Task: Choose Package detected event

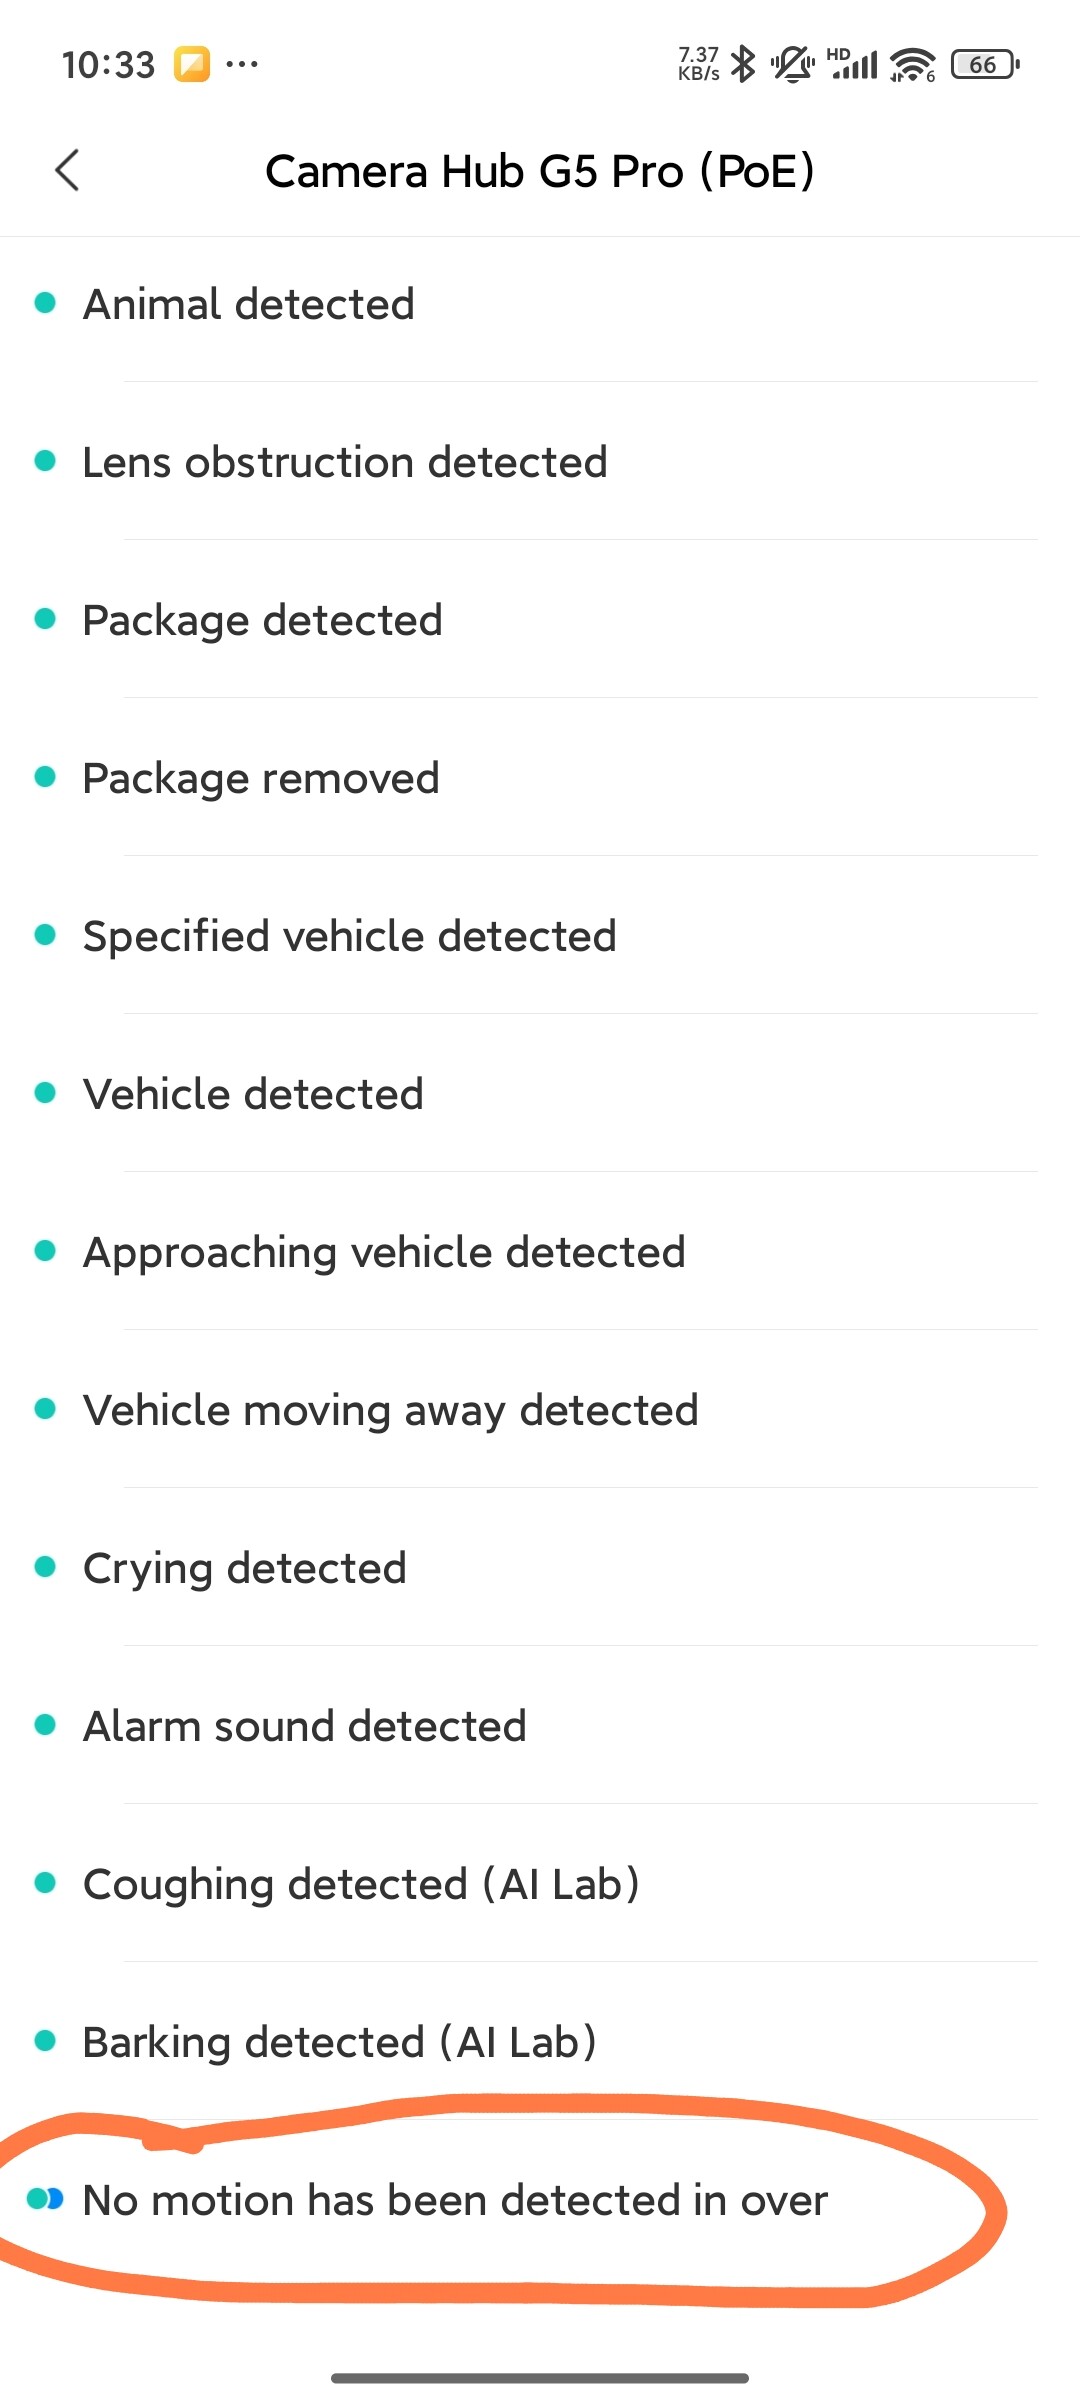Action: pyautogui.click(x=262, y=620)
